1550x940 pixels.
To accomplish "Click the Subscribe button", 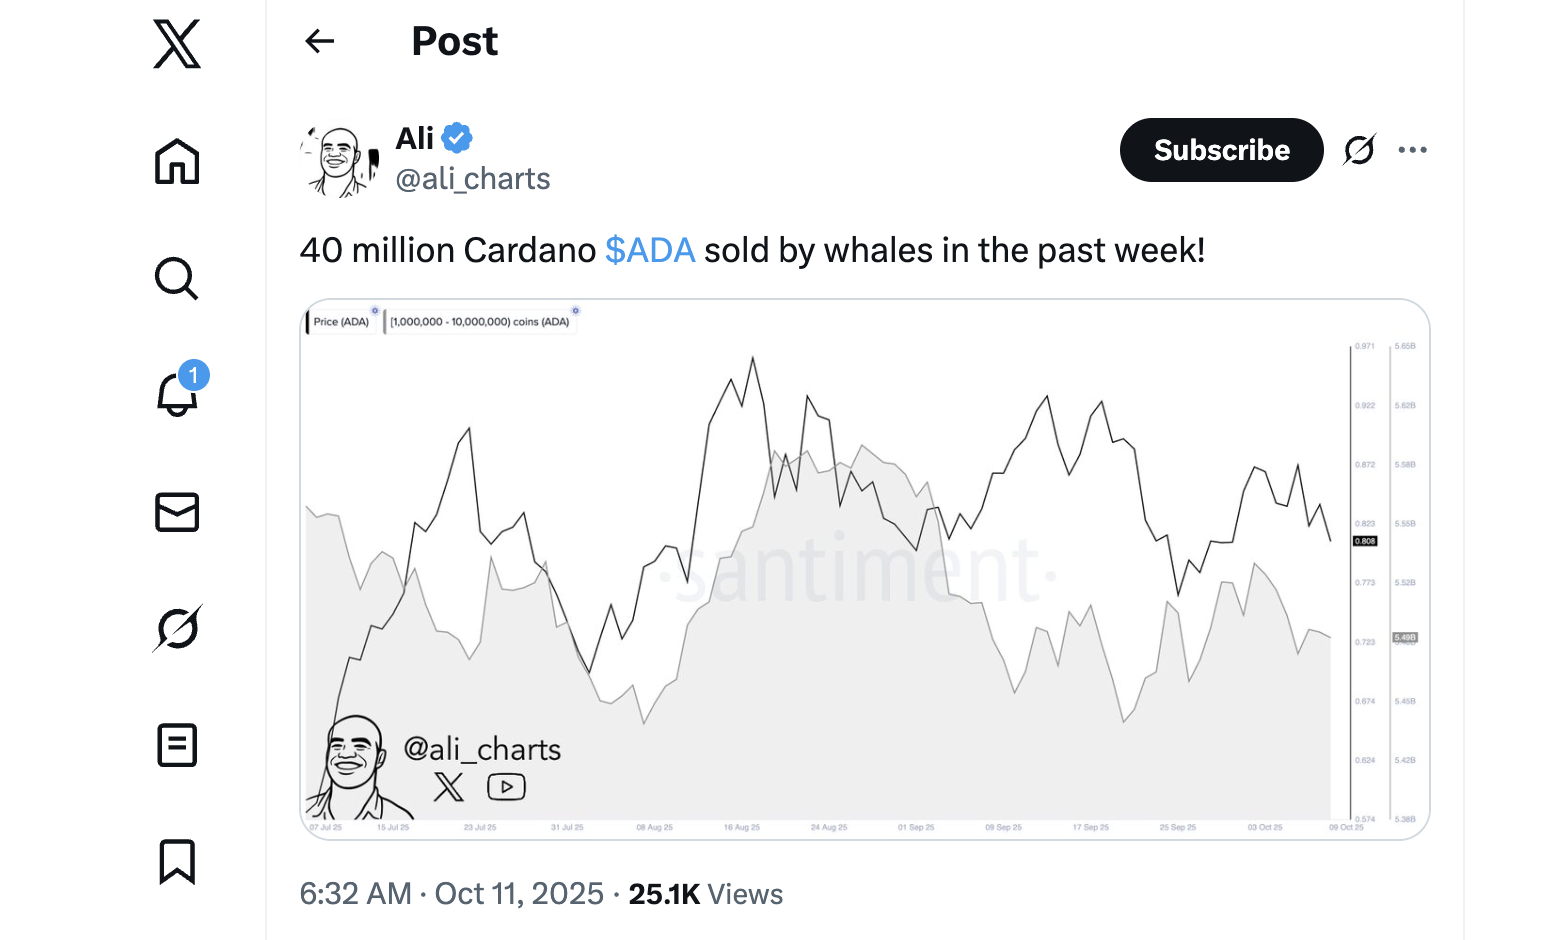I will (1221, 150).
